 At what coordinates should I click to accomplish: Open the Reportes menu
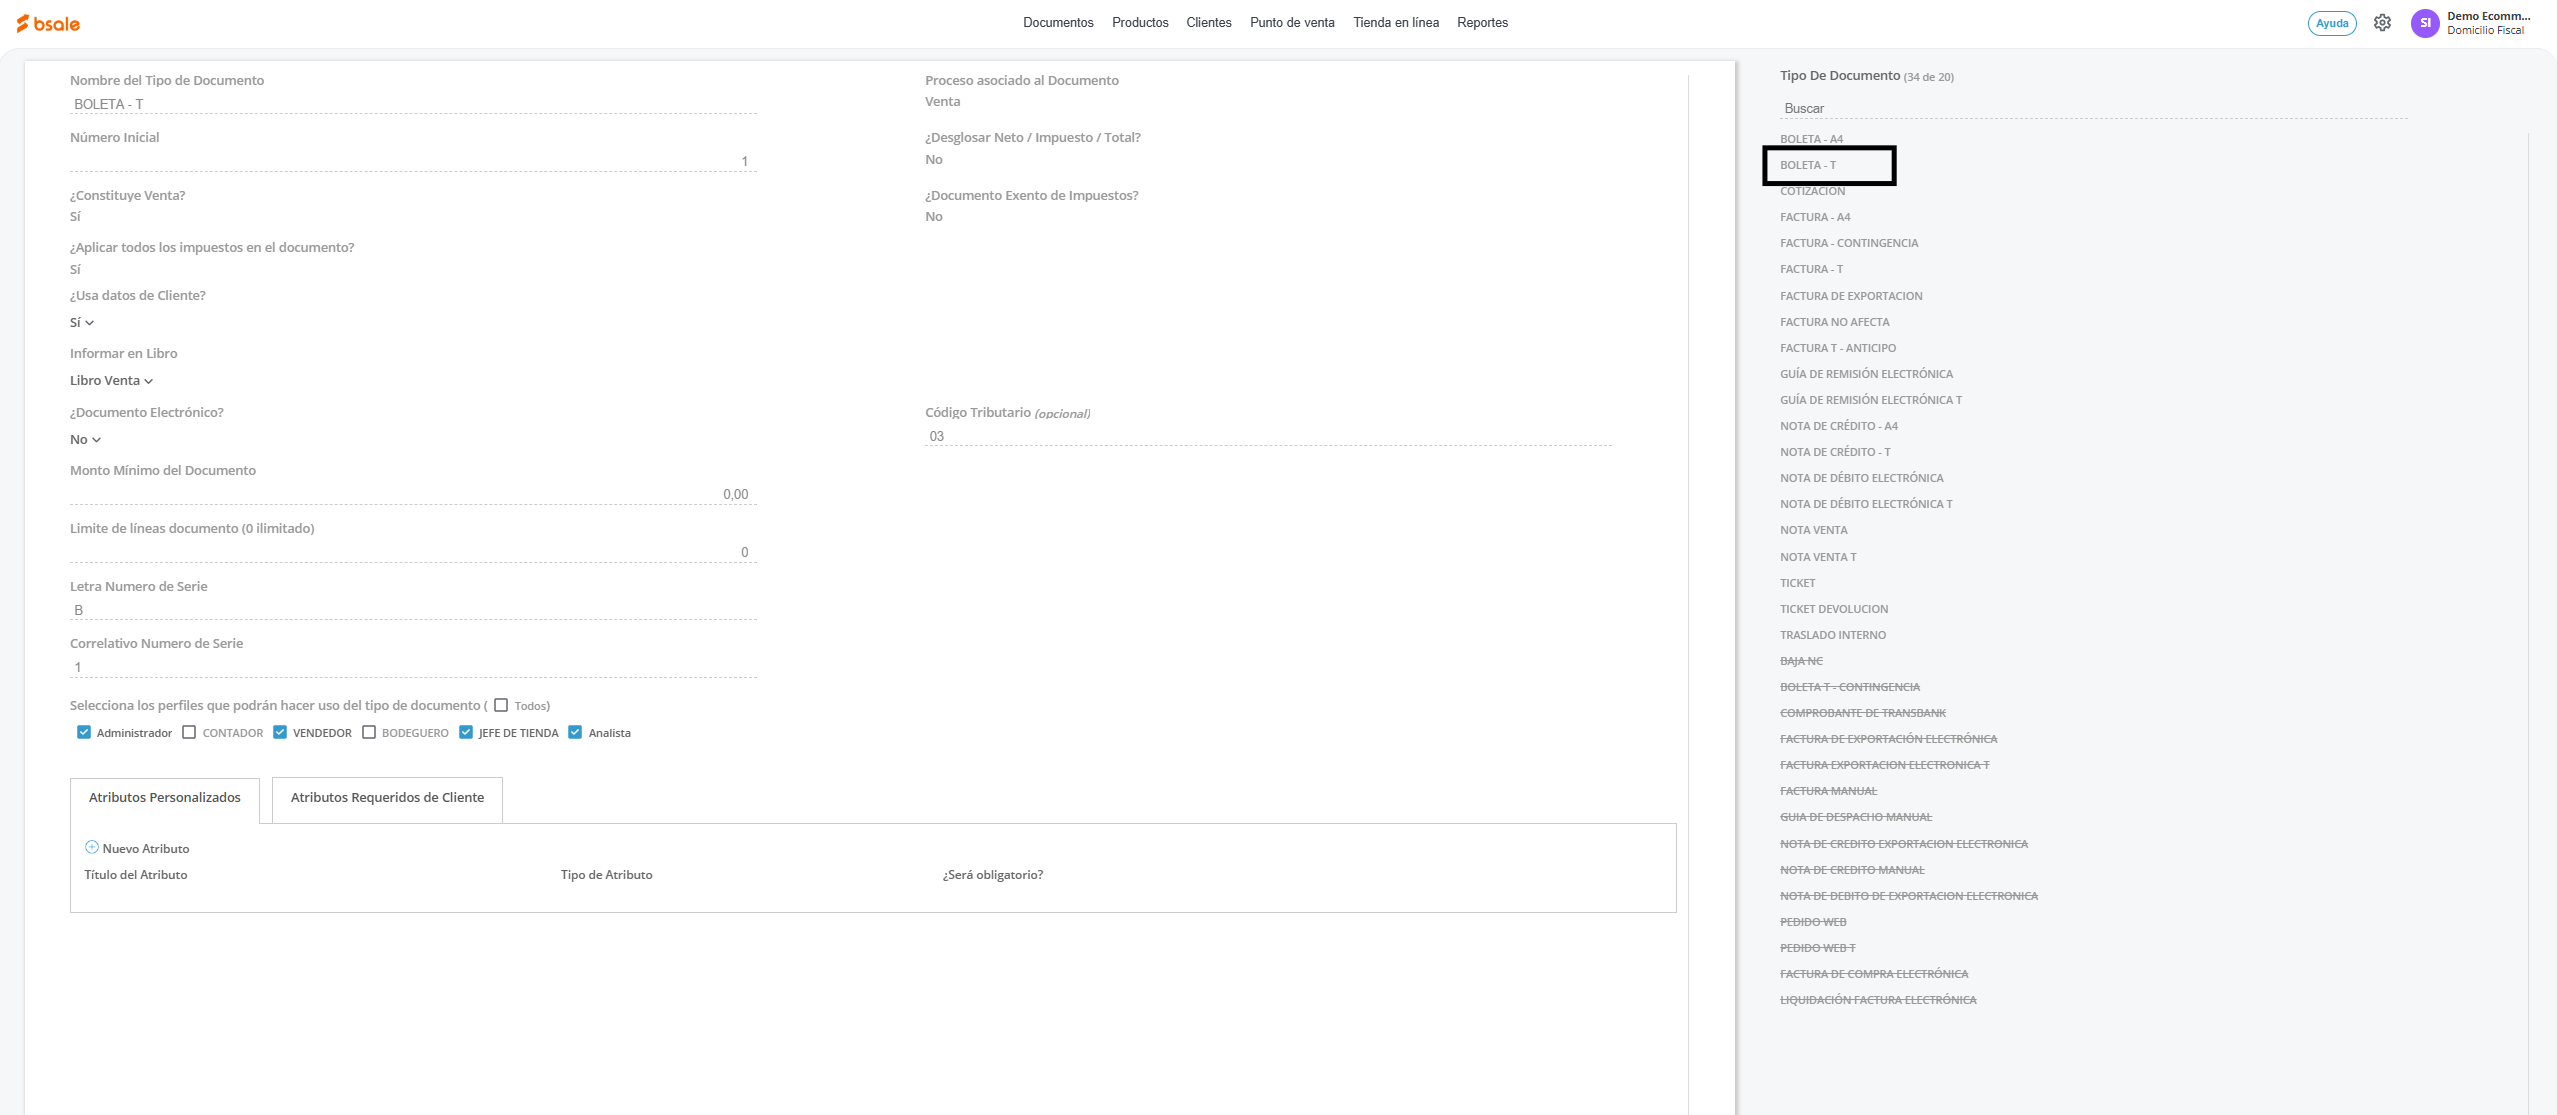(x=1481, y=22)
